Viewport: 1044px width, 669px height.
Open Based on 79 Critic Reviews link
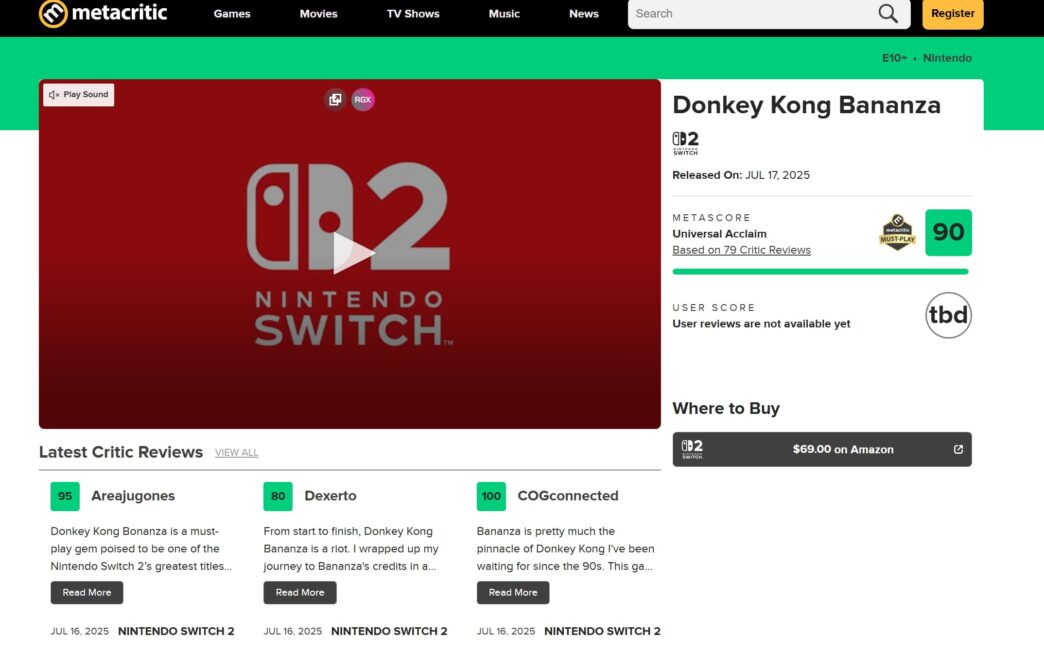tap(741, 250)
